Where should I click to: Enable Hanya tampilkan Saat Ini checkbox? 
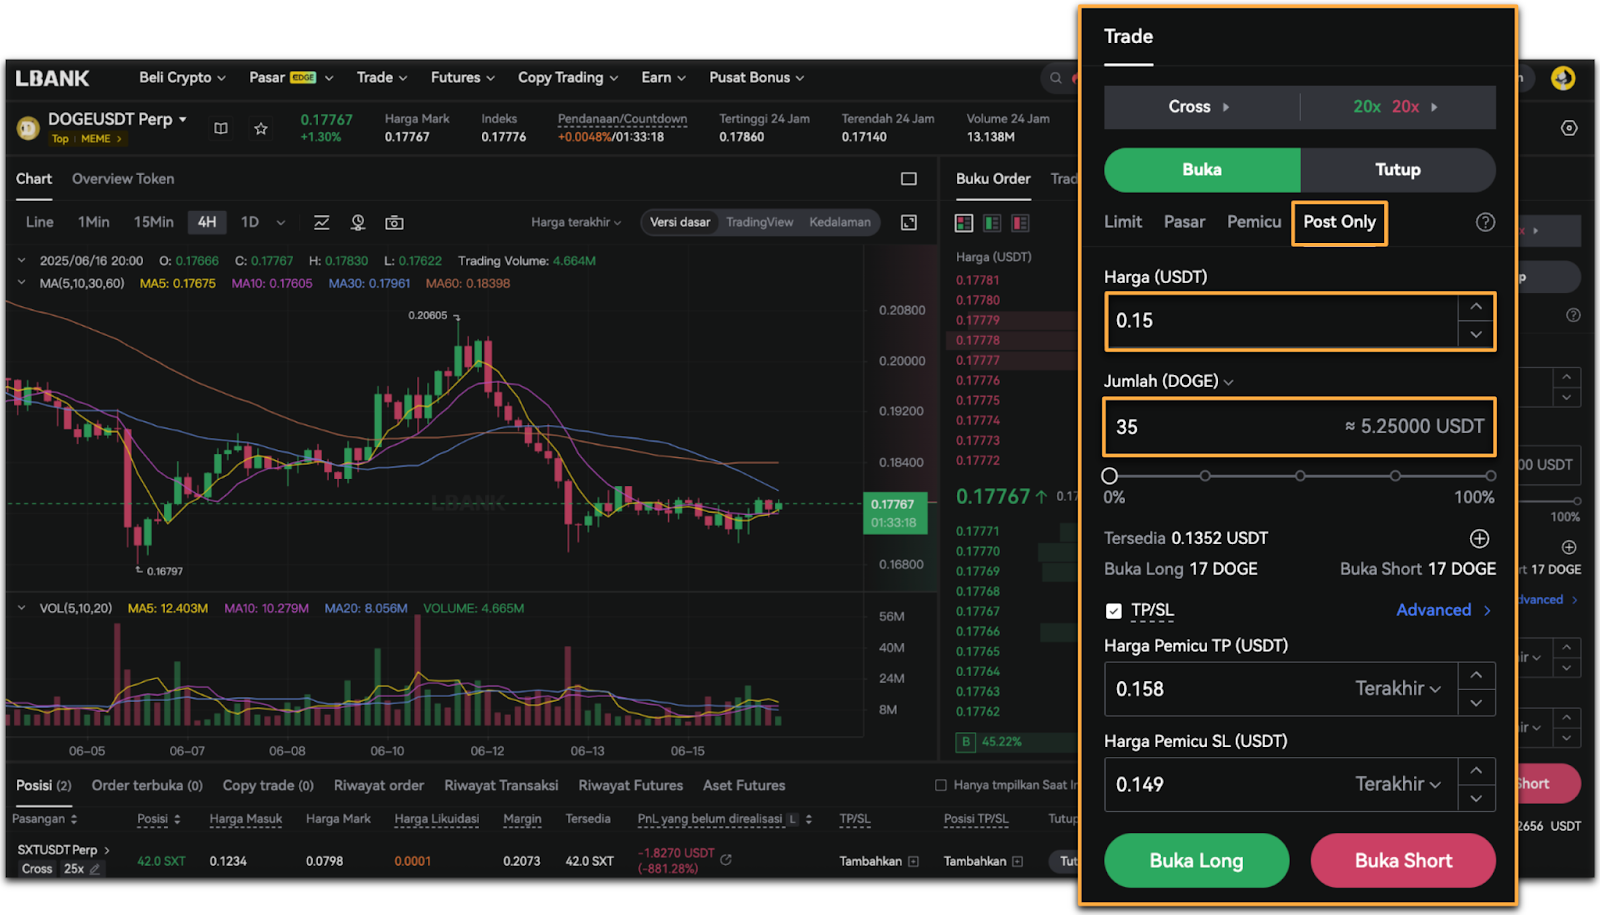click(940, 785)
